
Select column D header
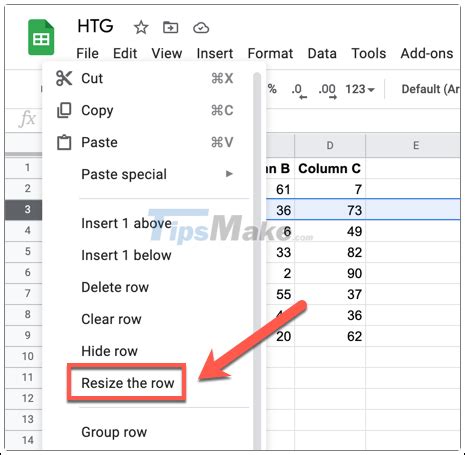click(x=330, y=145)
